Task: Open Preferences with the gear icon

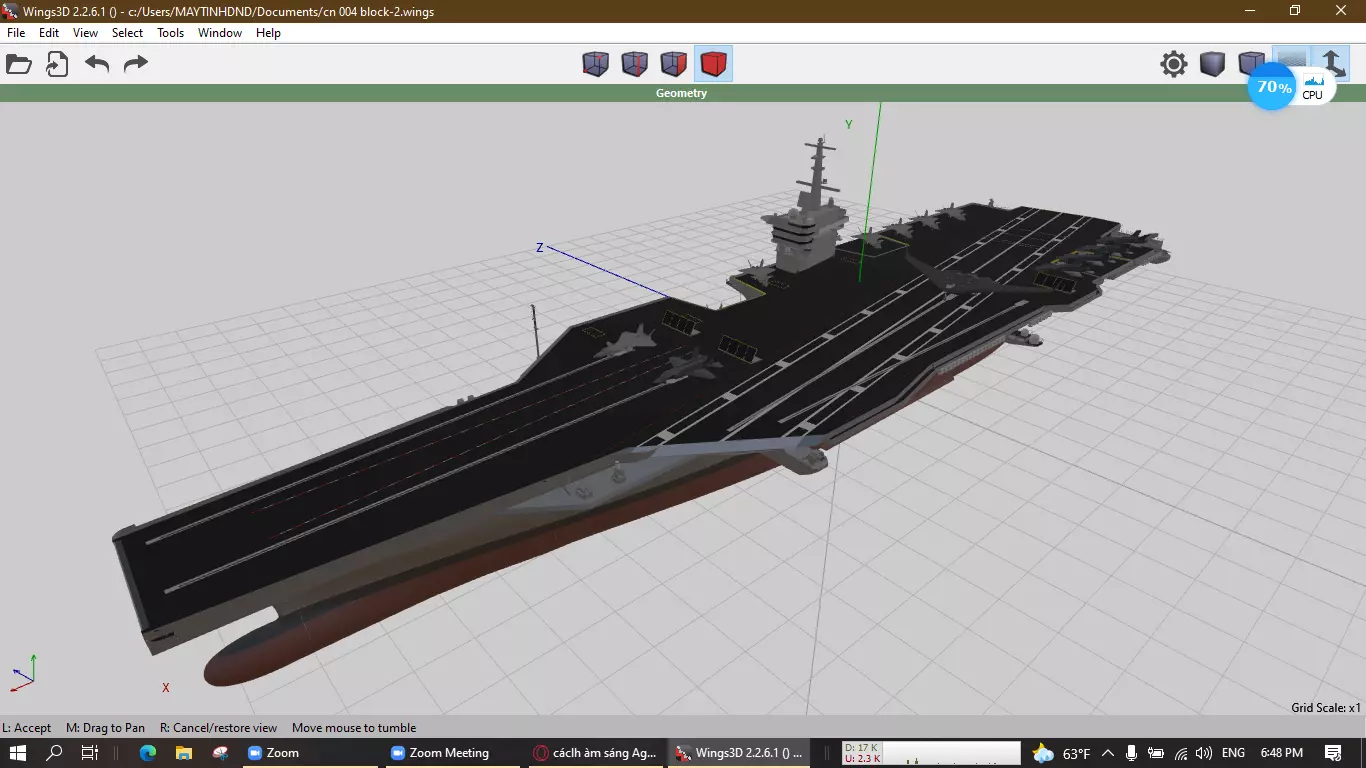Action: [1174, 64]
